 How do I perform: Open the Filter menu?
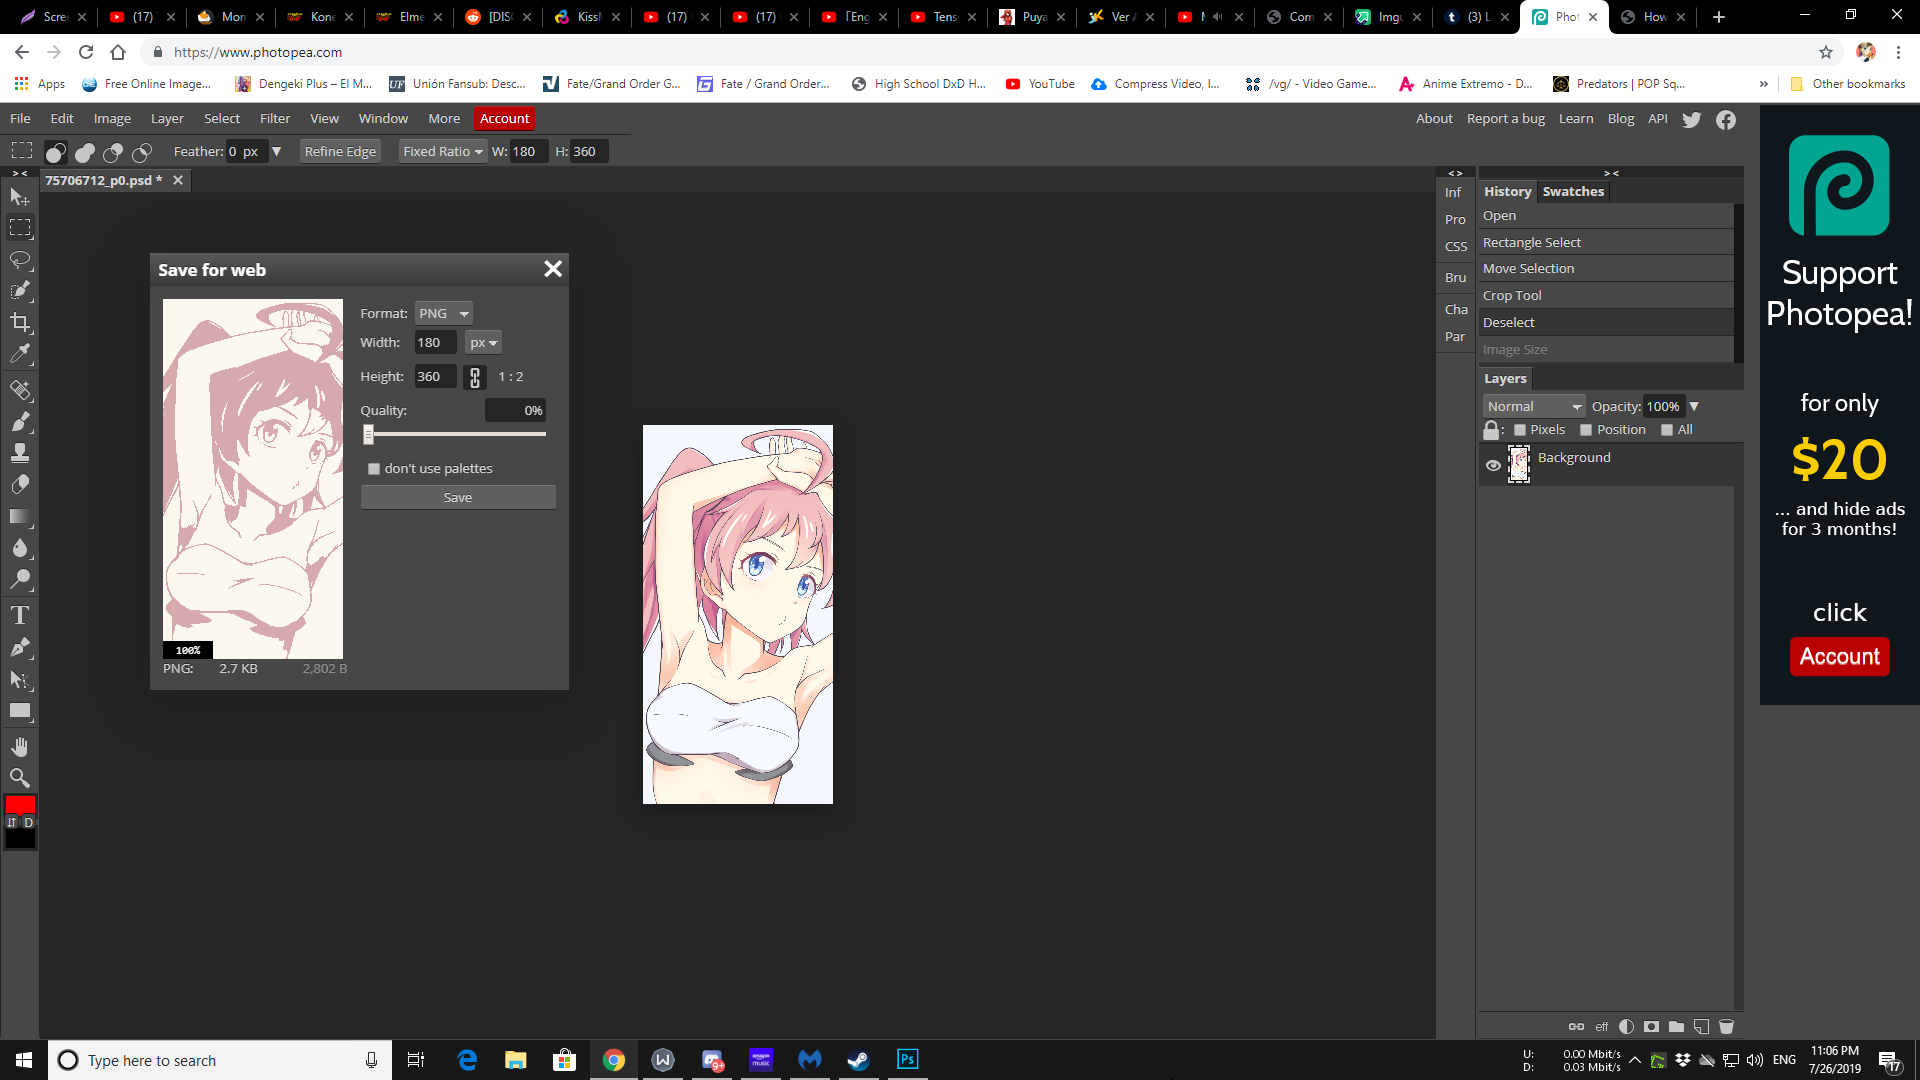(x=275, y=118)
